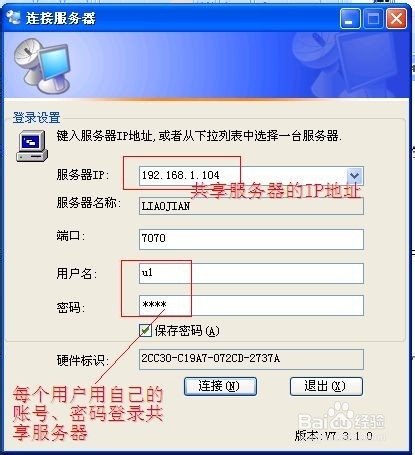Focus the 用户名 field containing u1
415x455 pixels.
click(251, 273)
